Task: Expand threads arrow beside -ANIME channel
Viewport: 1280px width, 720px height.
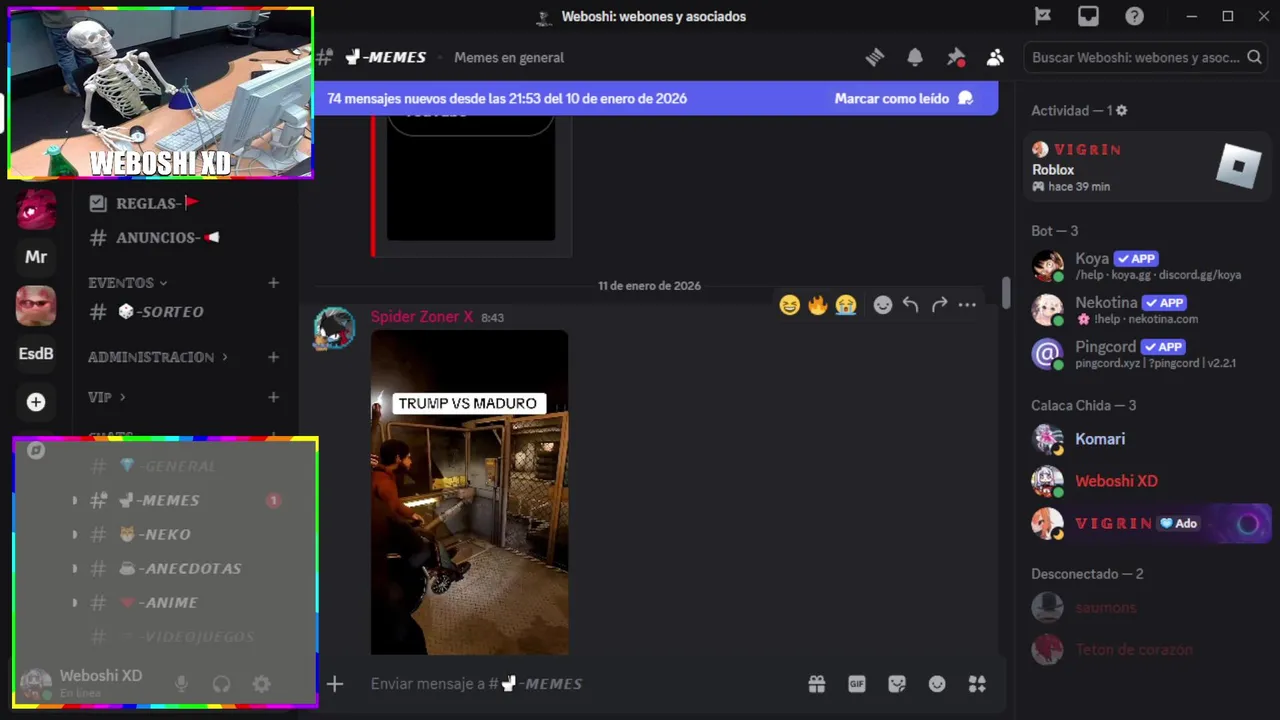Action: click(75, 602)
